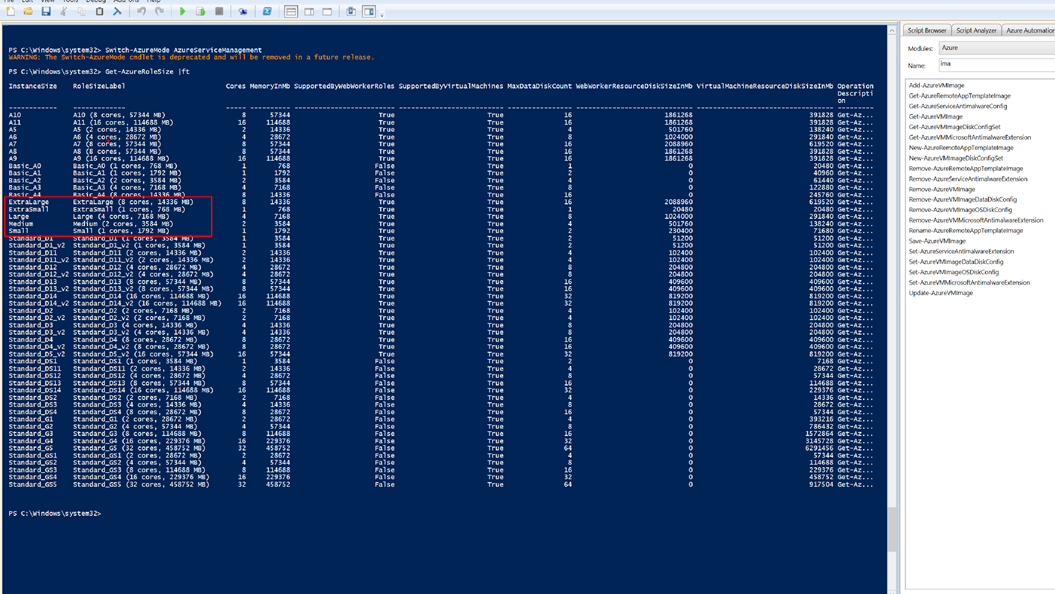Select New-AzureVMImageDiskConfigSet command
Screen dimensions: 1055x594
coord(955,158)
